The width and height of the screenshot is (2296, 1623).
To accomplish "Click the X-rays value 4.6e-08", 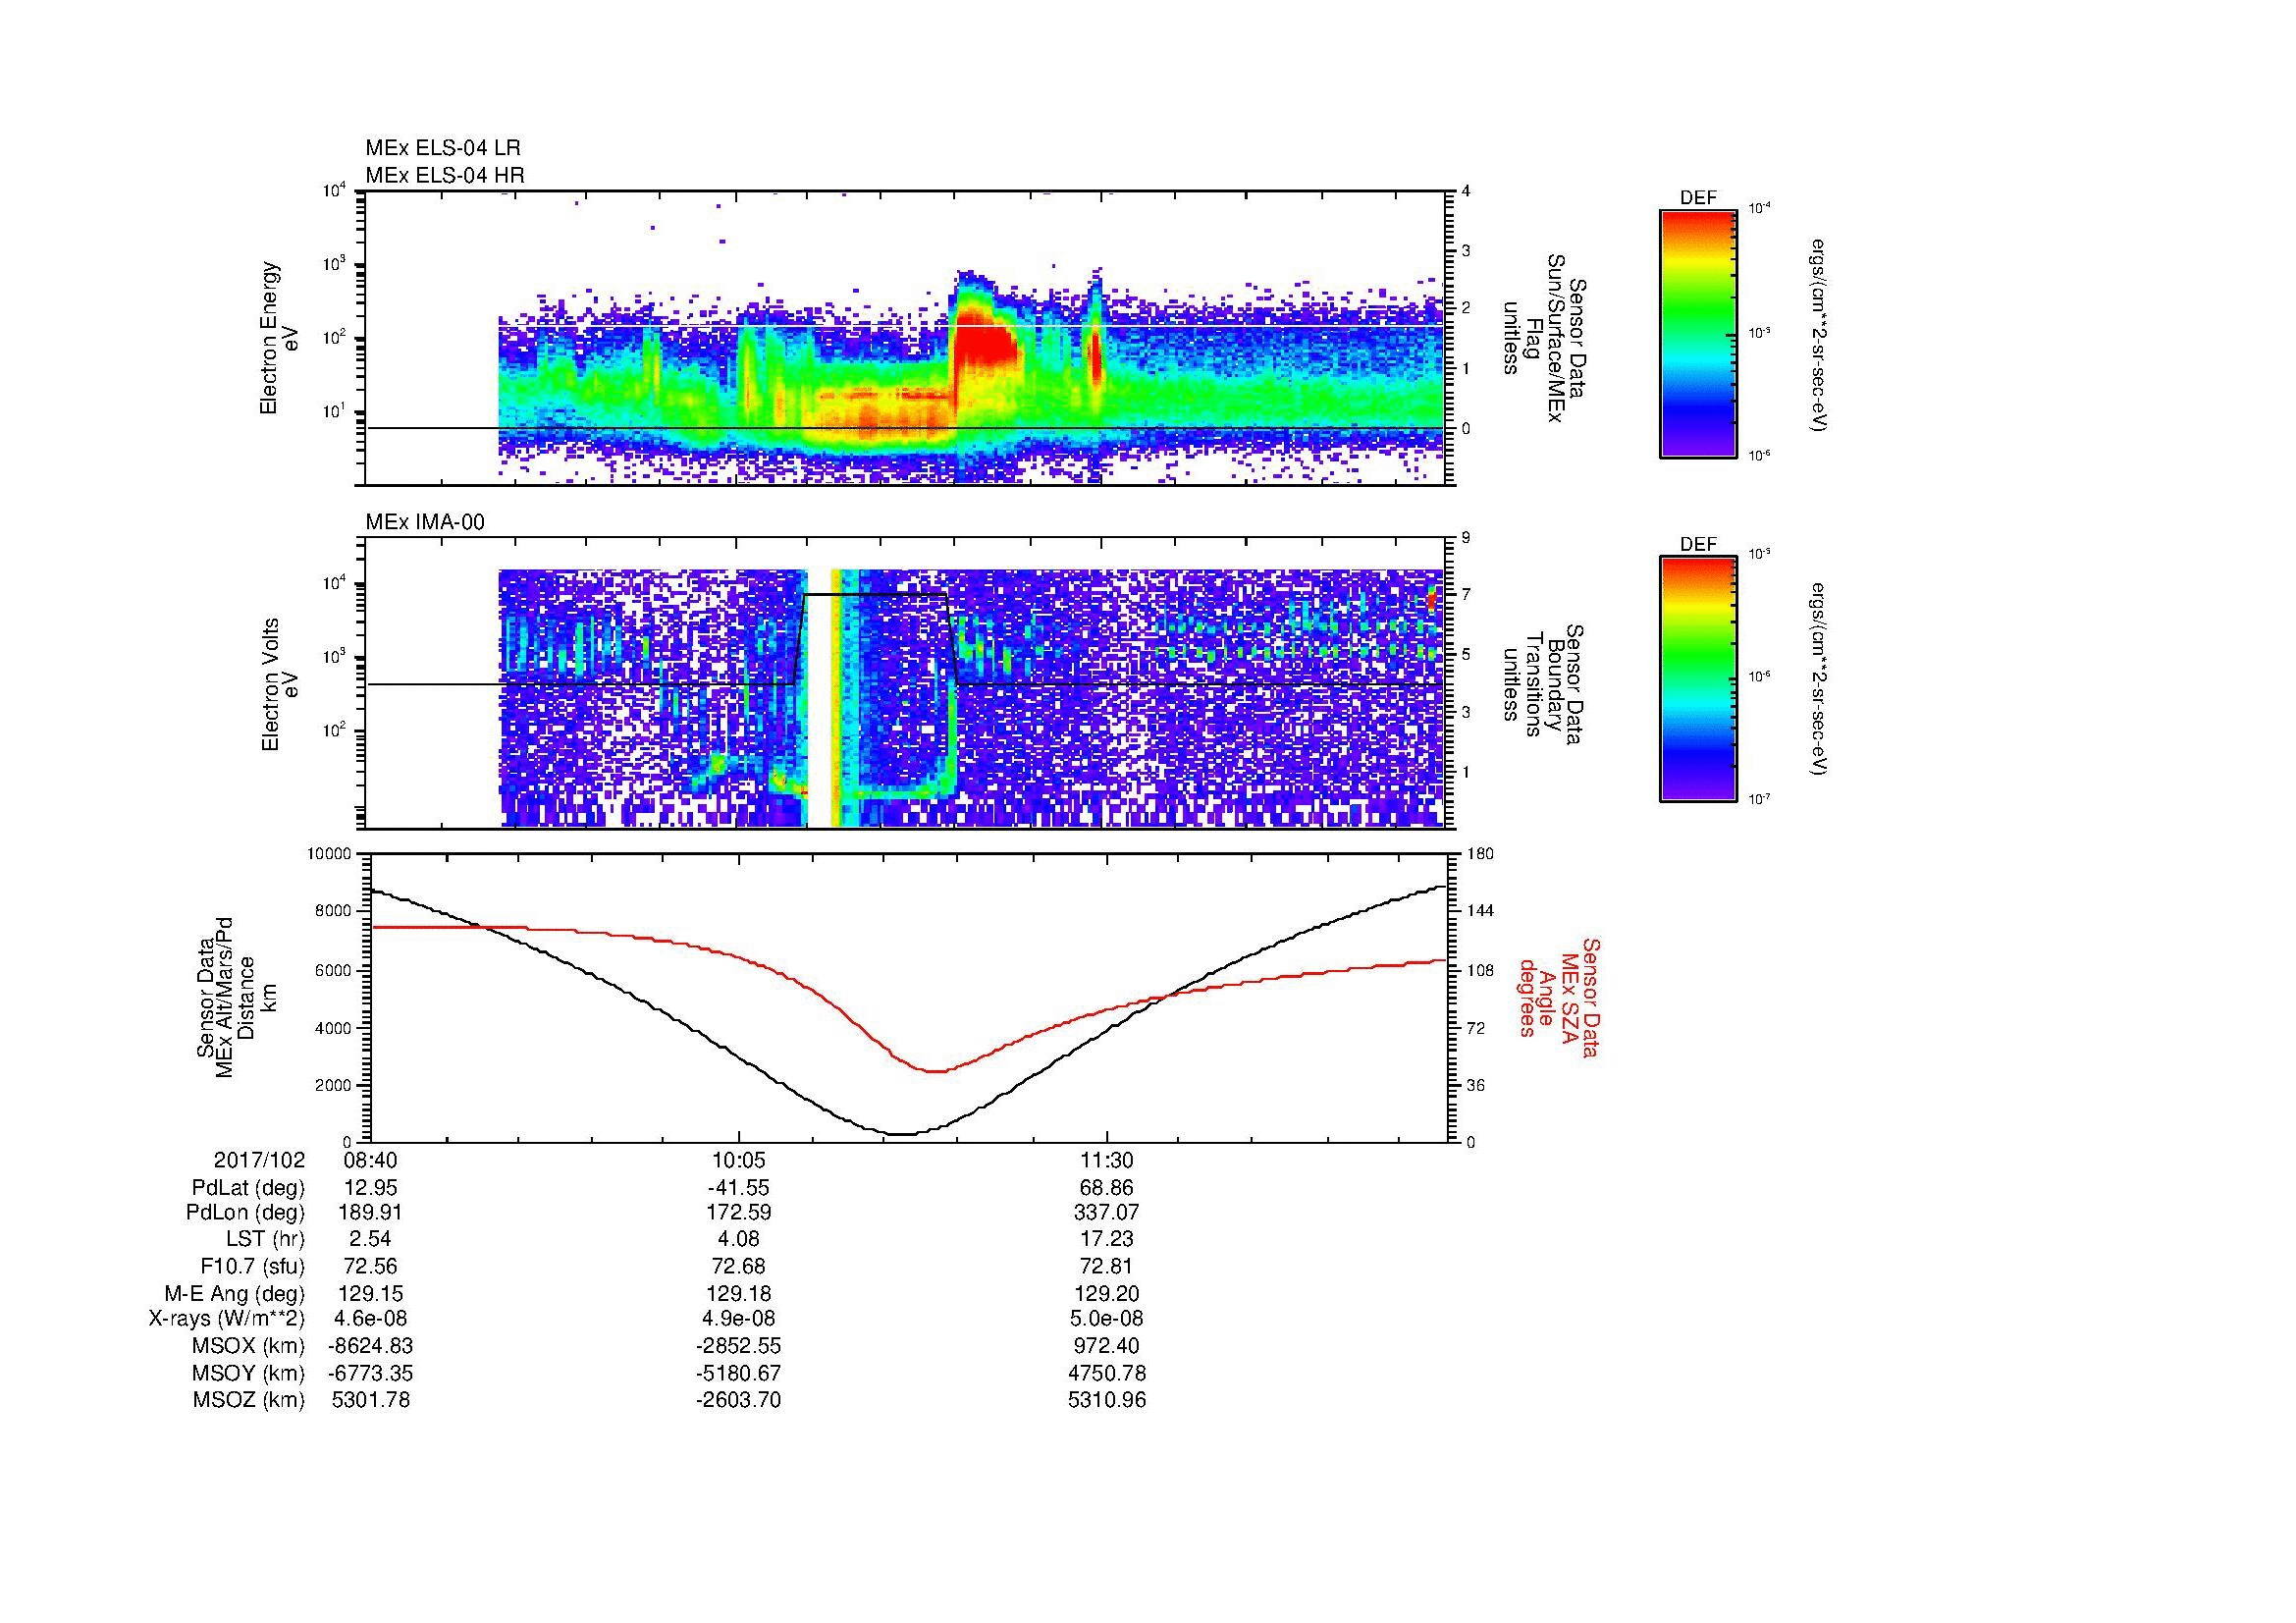I will coord(370,1320).
